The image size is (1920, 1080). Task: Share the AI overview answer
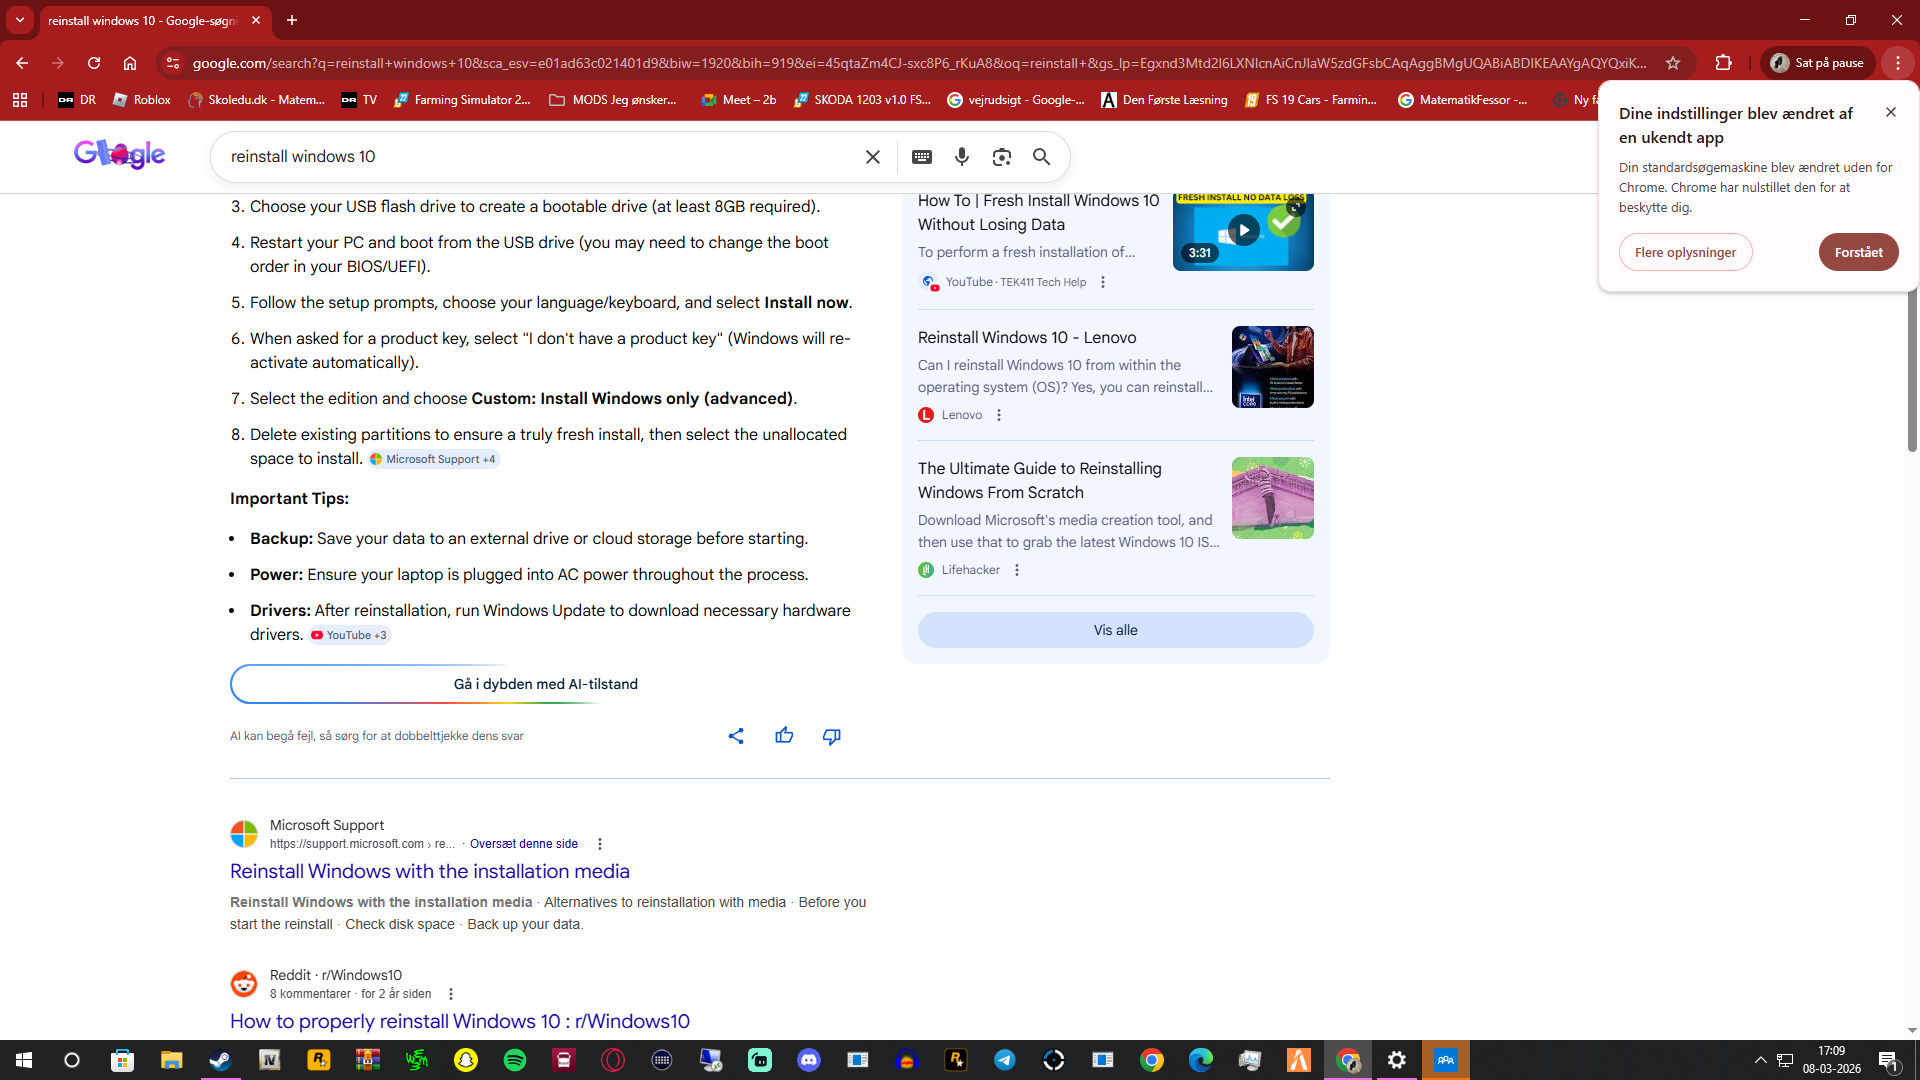pyautogui.click(x=736, y=736)
